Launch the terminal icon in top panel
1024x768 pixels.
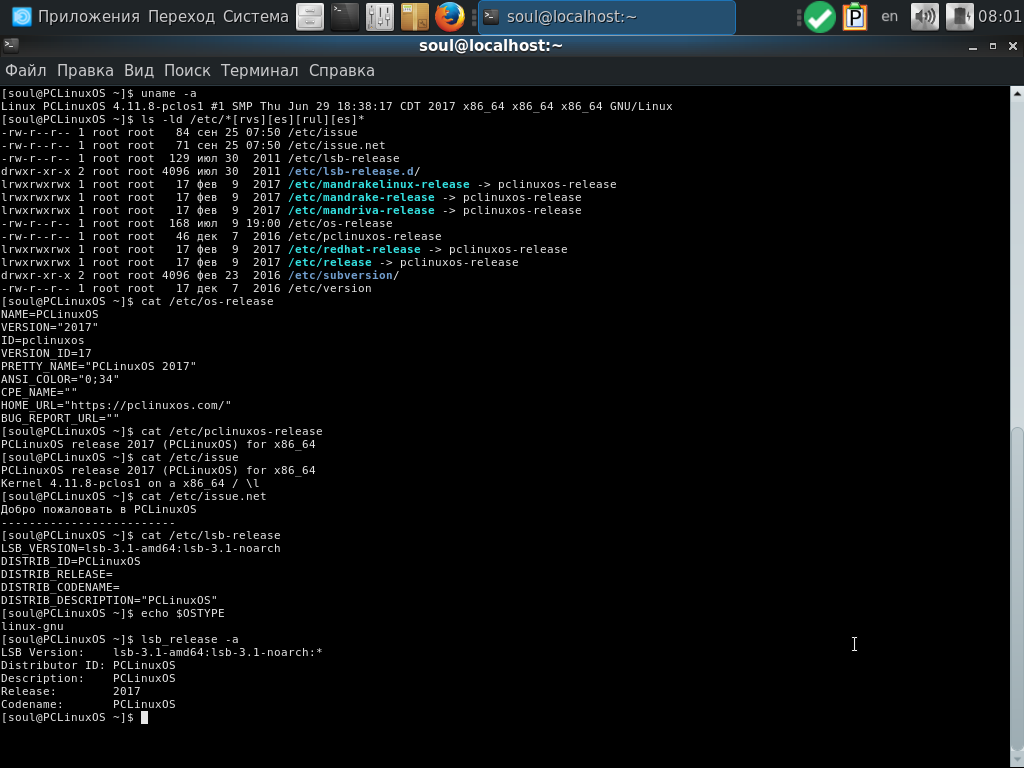[x=345, y=17]
